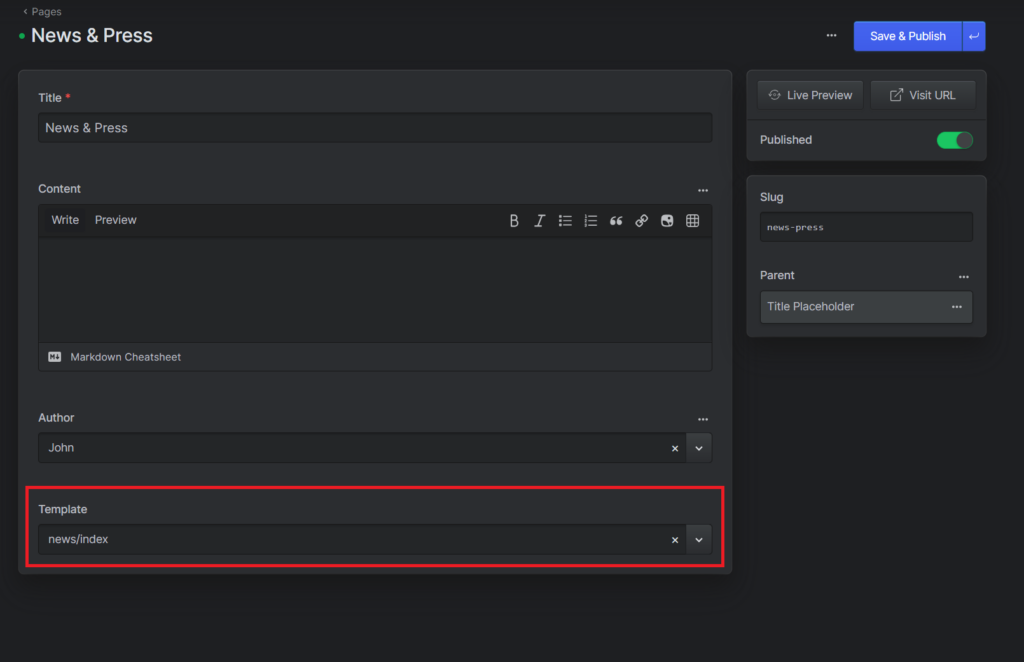
Task: Insert an image asset in content
Action: tap(667, 221)
